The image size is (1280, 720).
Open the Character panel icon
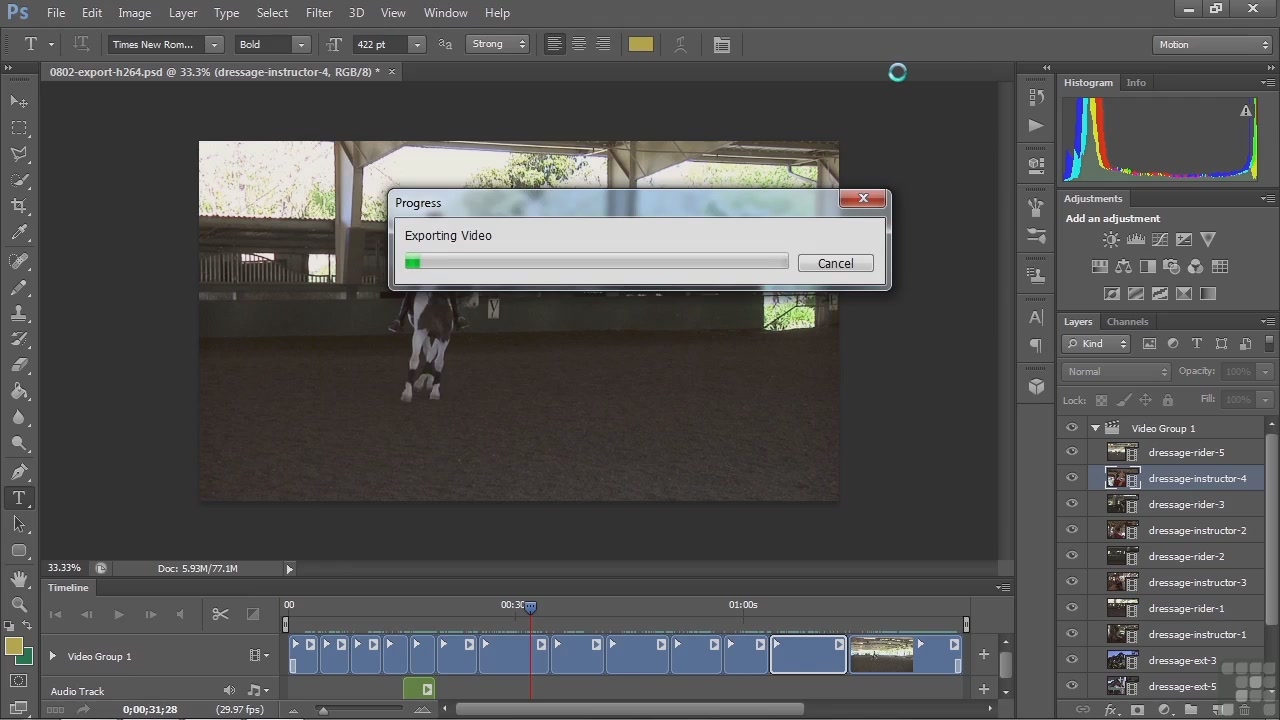(x=1036, y=317)
